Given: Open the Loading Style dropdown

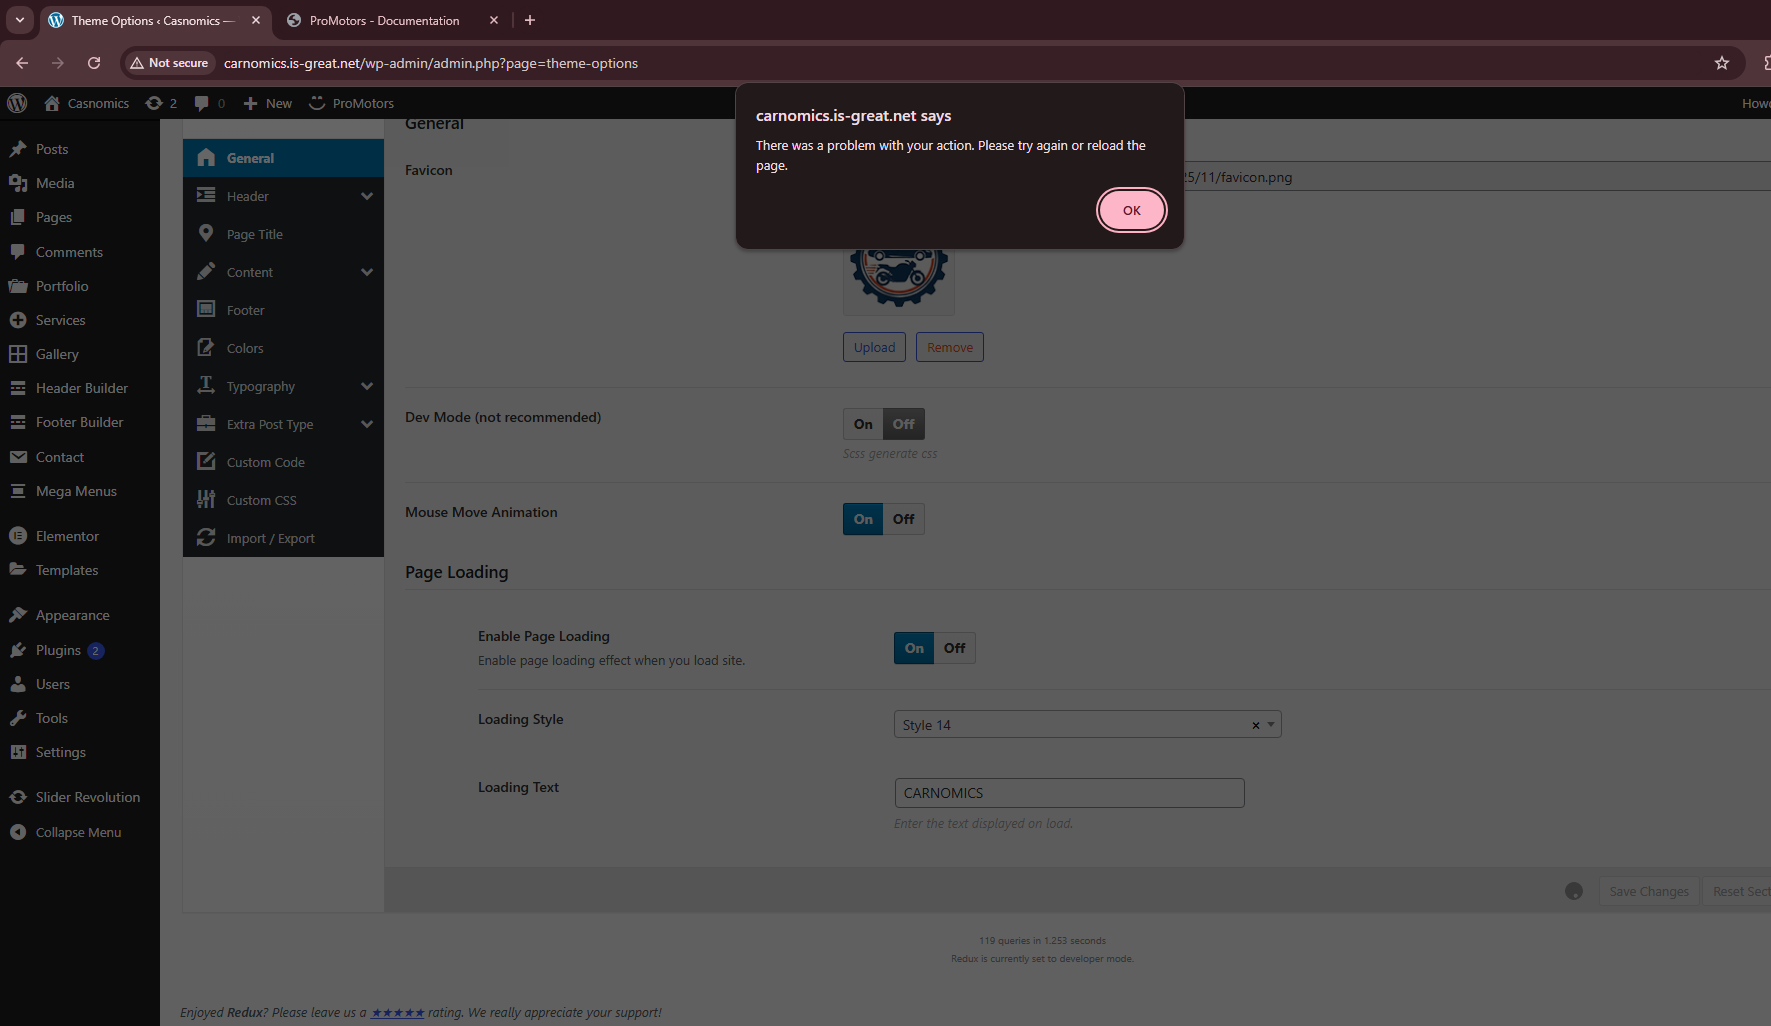Looking at the screenshot, I should (x=1086, y=725).
